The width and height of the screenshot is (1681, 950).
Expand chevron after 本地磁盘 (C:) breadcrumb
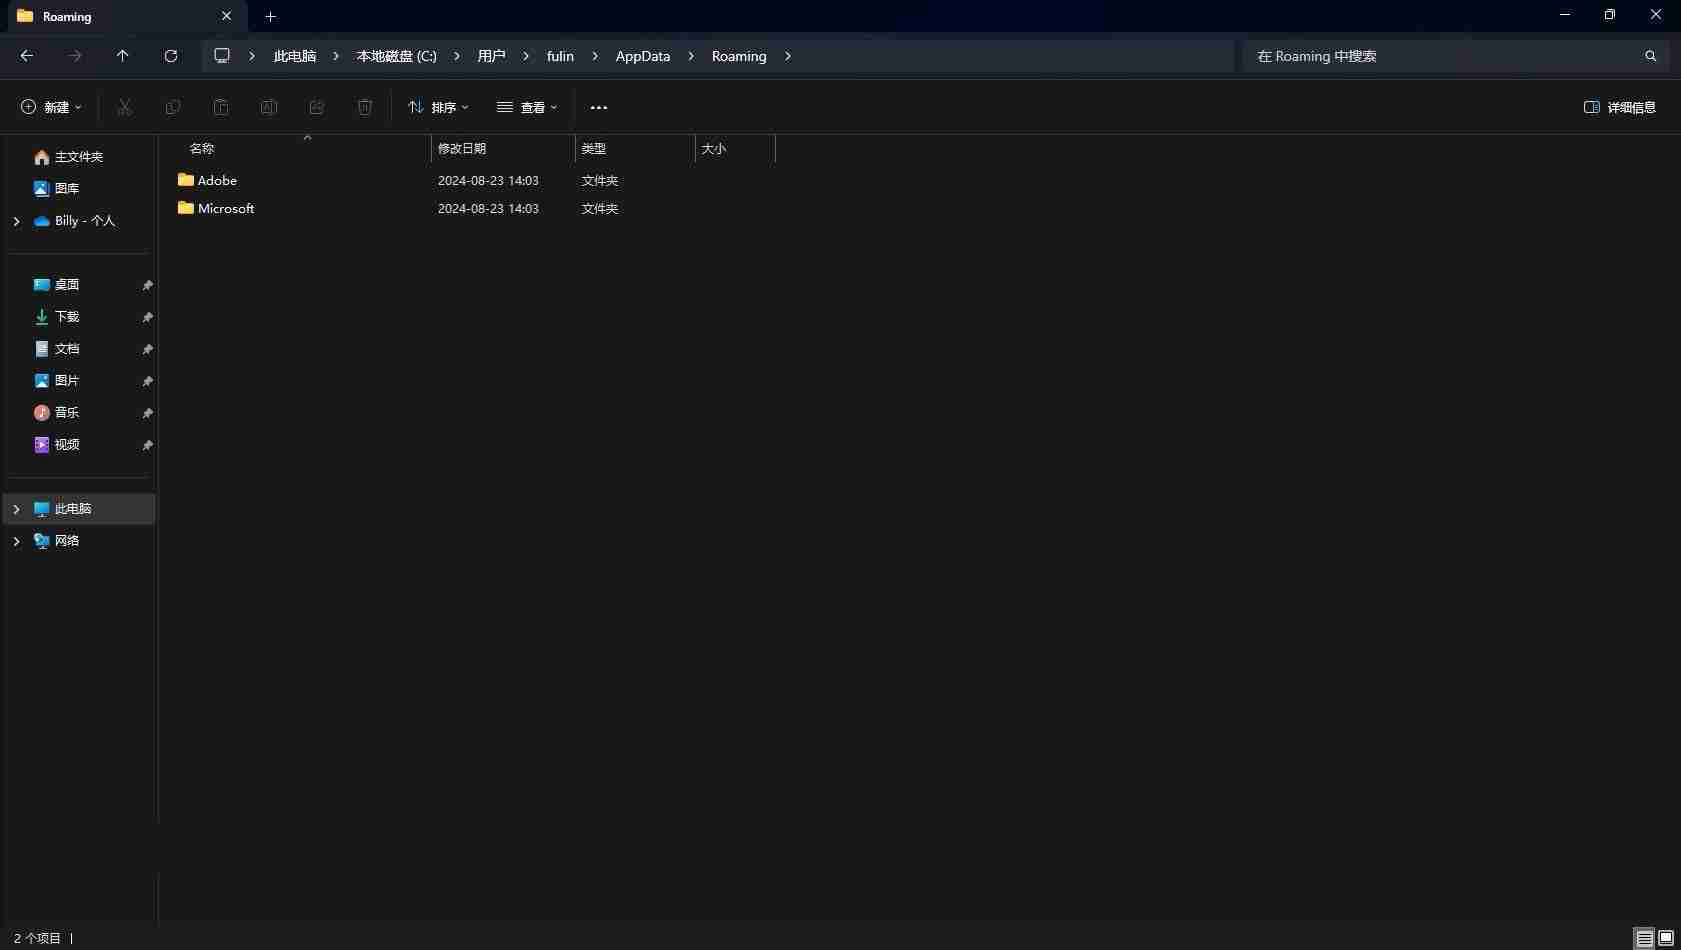[x=457, y=56]
